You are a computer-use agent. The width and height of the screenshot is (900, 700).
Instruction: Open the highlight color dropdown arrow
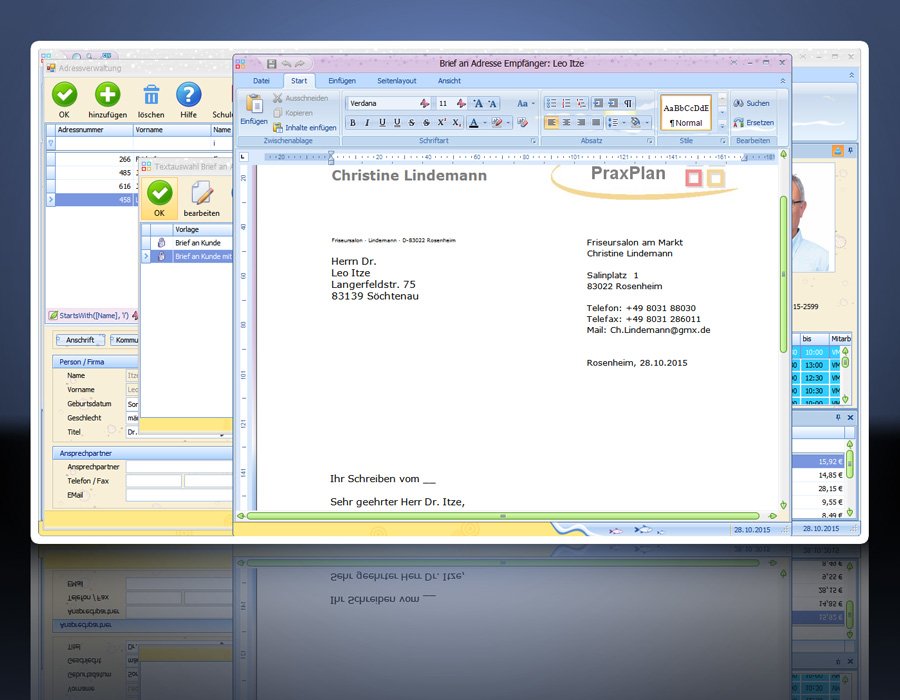point(508,122)
